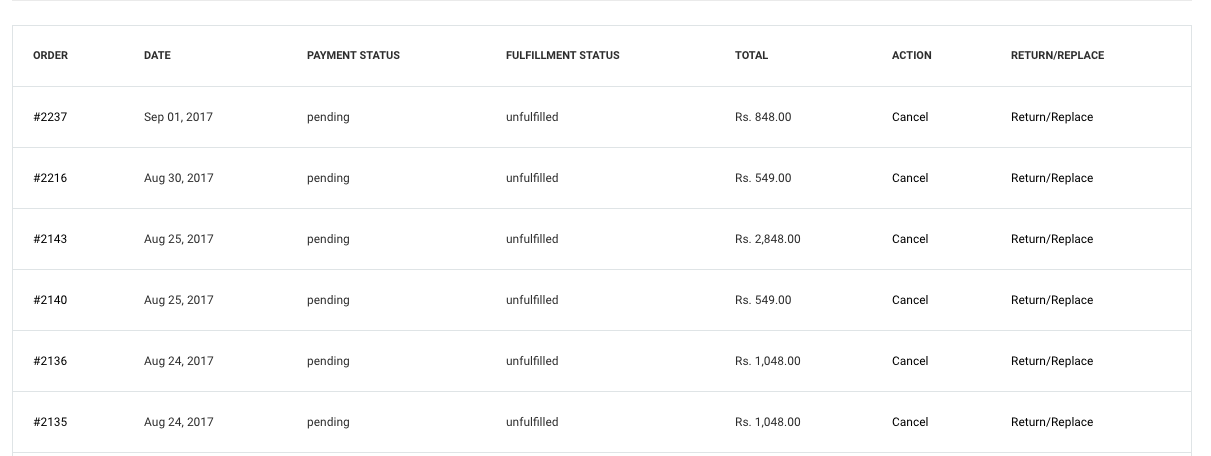
Task: Cancel order #2237
Action: point(910,117)
